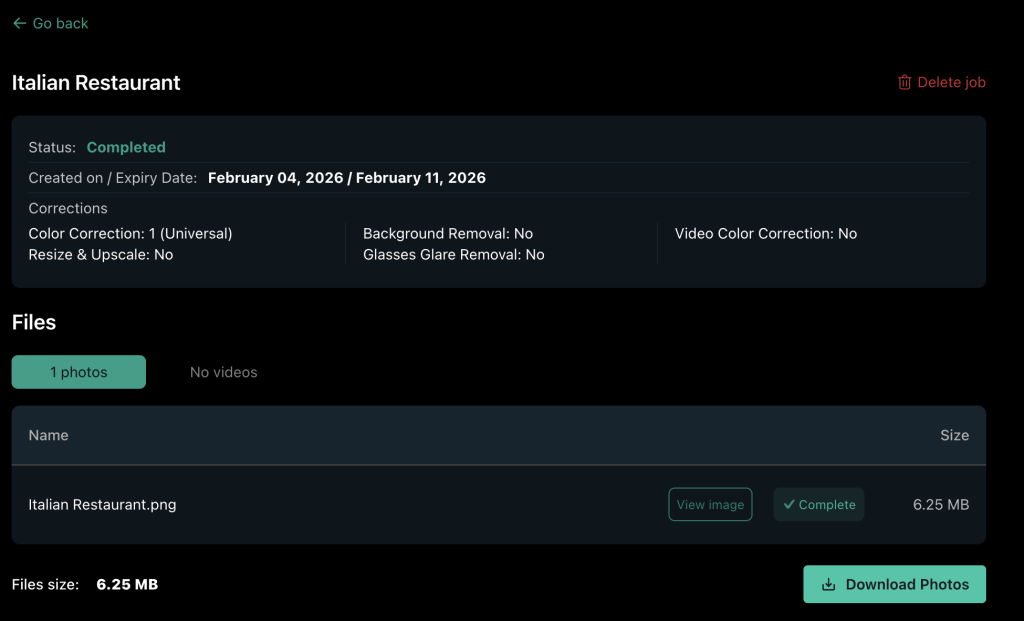Click the Italian Restaurant job title heading
Viewport: 1024px width, 621px height.
click(x=96, y=83)
